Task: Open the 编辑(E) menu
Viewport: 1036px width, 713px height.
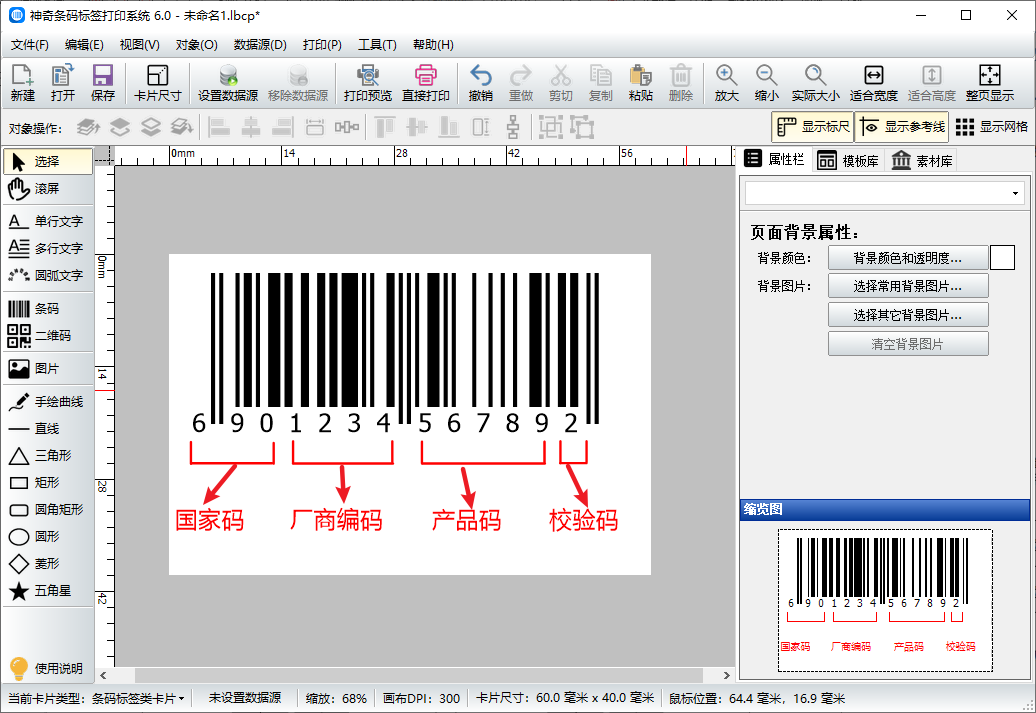Action: click(x=84, y=45)
